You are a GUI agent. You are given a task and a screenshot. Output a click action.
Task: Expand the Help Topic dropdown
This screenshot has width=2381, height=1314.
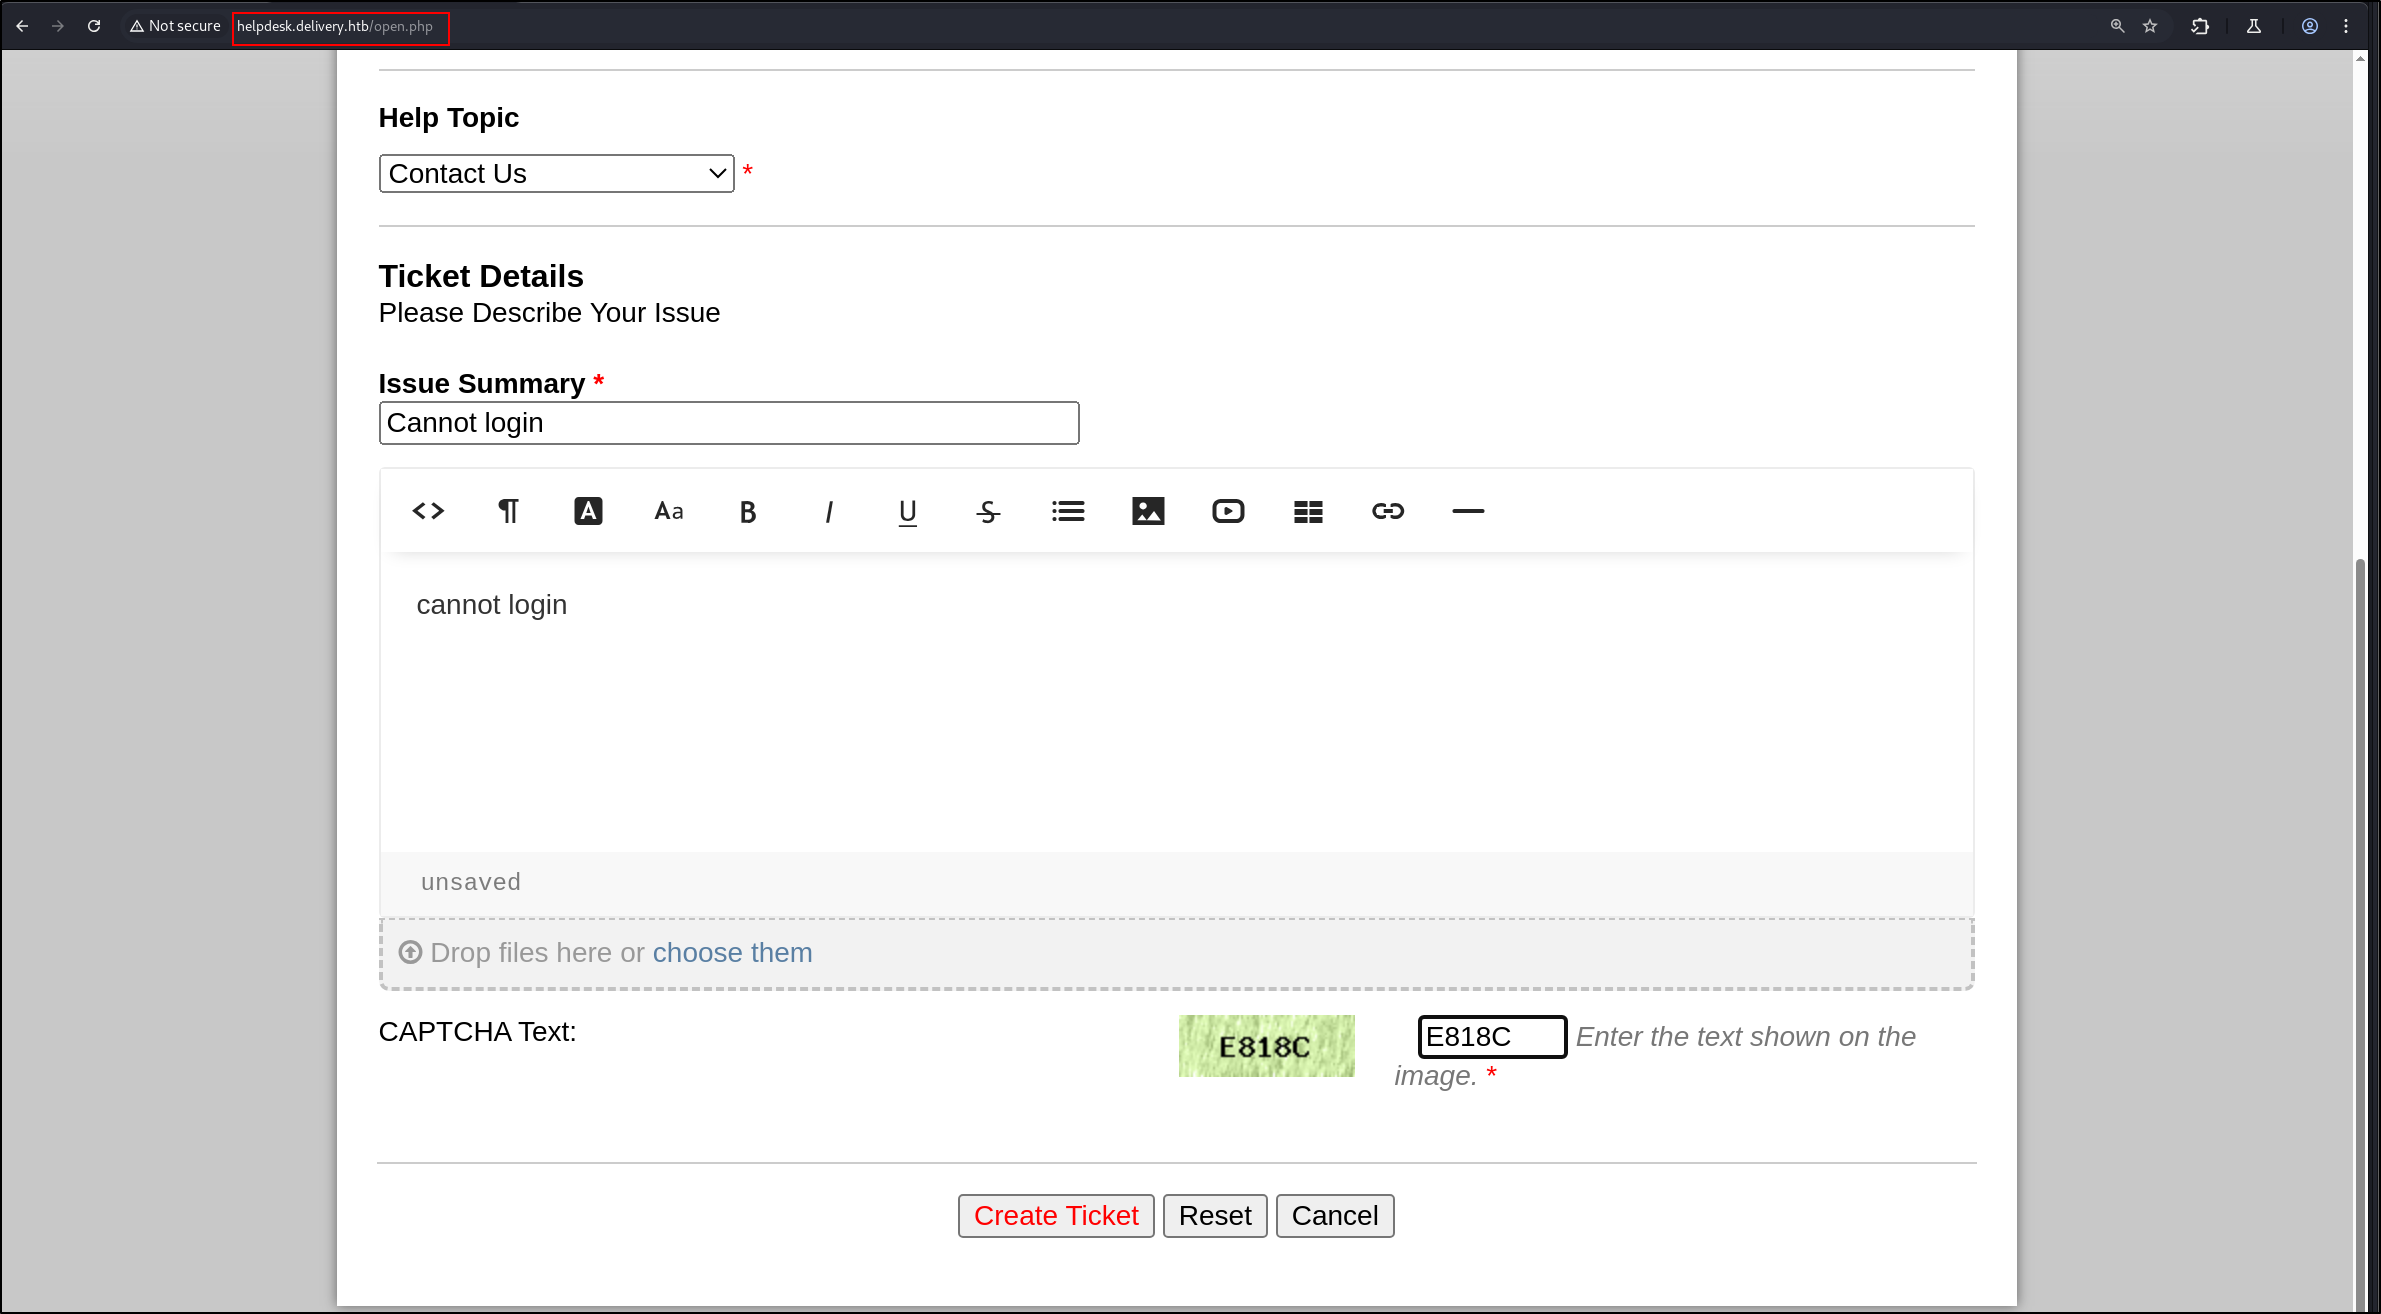coord(556,173)
